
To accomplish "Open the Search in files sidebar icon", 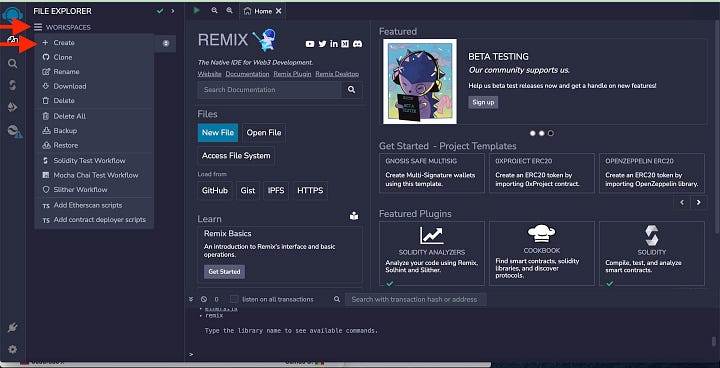I will point(12,63).
